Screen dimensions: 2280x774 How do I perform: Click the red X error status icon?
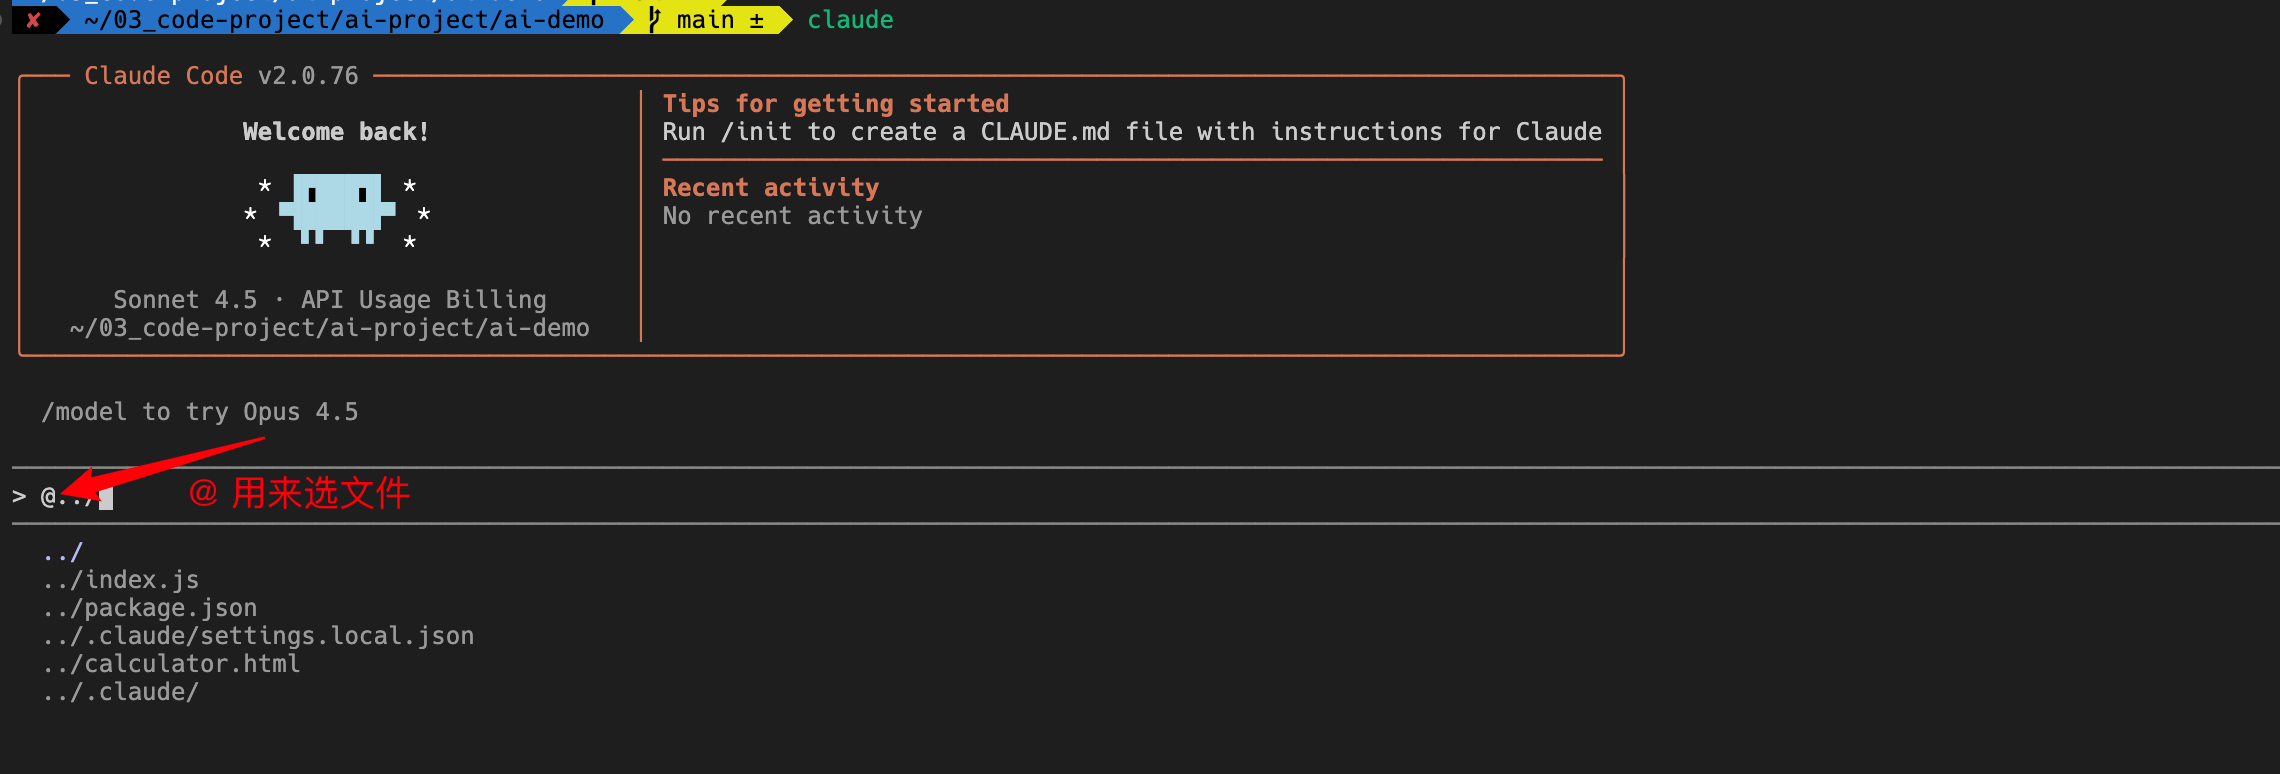click(33, 20)
